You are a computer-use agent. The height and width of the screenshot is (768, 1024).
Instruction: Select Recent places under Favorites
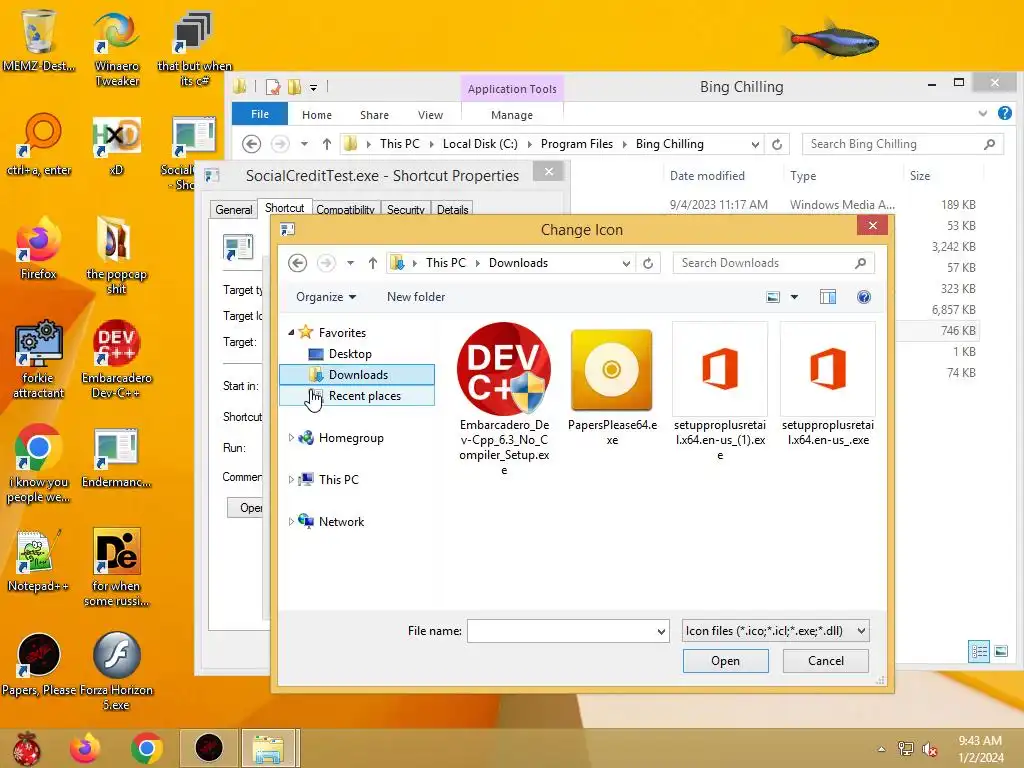pos(357,396)
